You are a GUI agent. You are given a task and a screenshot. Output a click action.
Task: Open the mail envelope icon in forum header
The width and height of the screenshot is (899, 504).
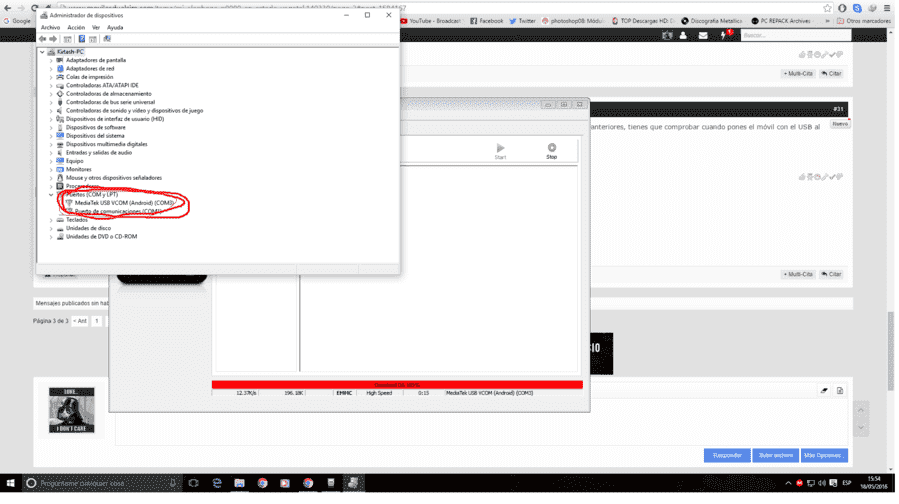coord(703,36)
